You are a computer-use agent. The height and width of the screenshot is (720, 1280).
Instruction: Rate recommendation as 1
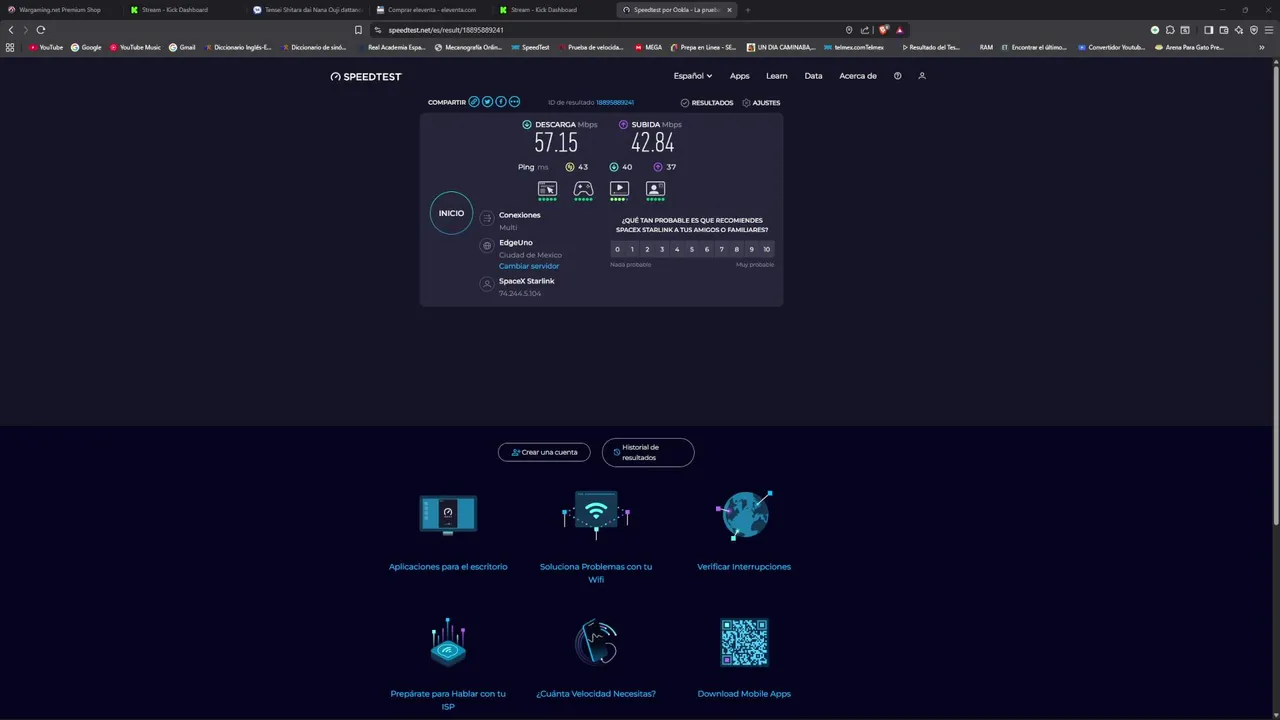click(632, 249)
